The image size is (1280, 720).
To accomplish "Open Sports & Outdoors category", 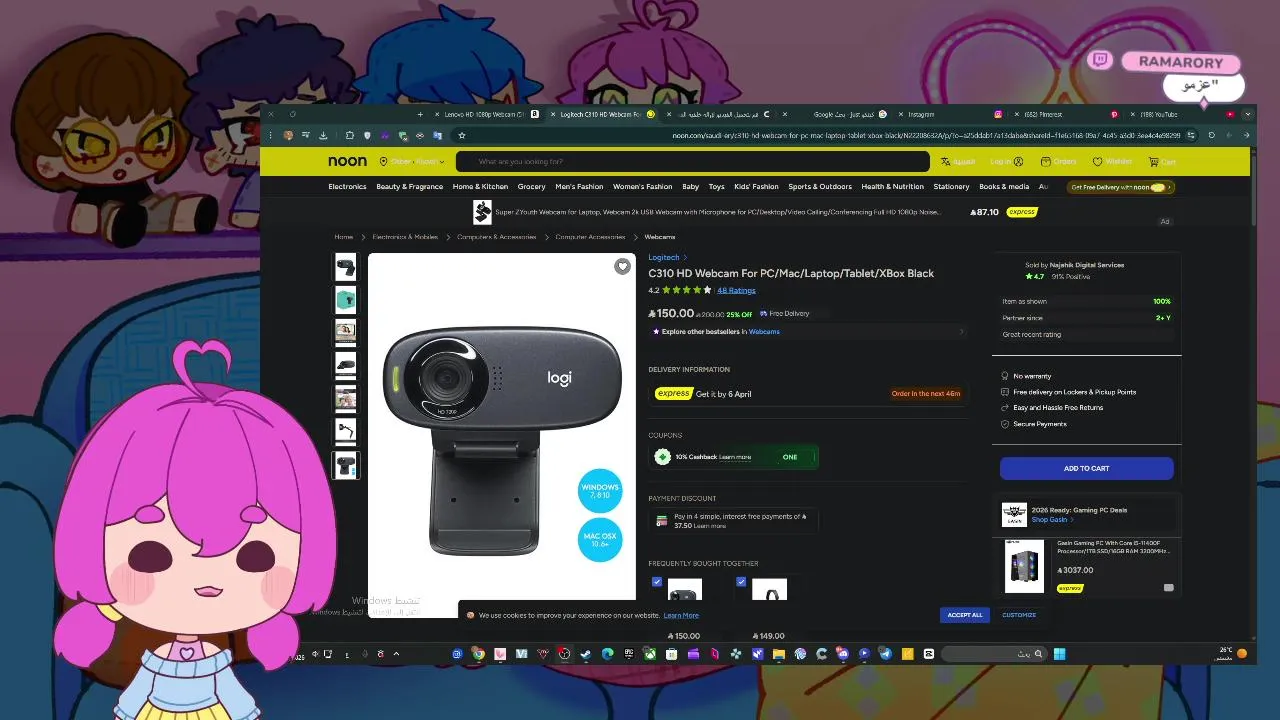I will click(819, 187).
